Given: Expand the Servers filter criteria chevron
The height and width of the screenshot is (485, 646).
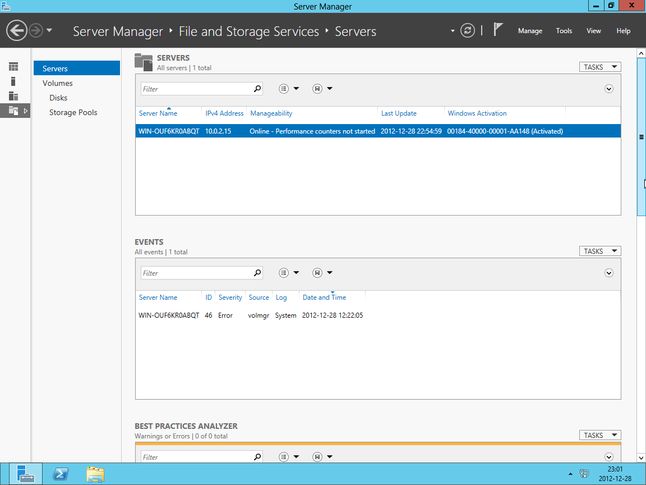Looking at the screenshot, I should point(609,89).
